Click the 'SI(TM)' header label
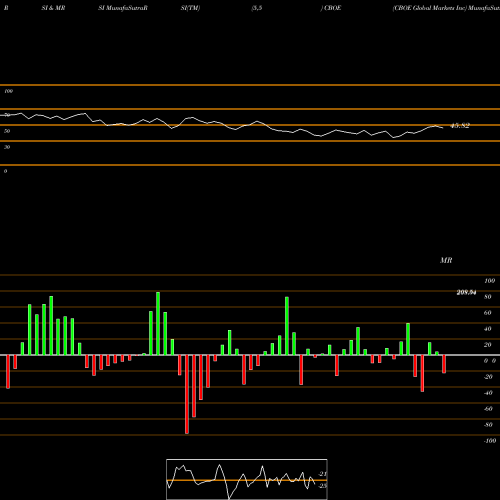 point(190,8)
